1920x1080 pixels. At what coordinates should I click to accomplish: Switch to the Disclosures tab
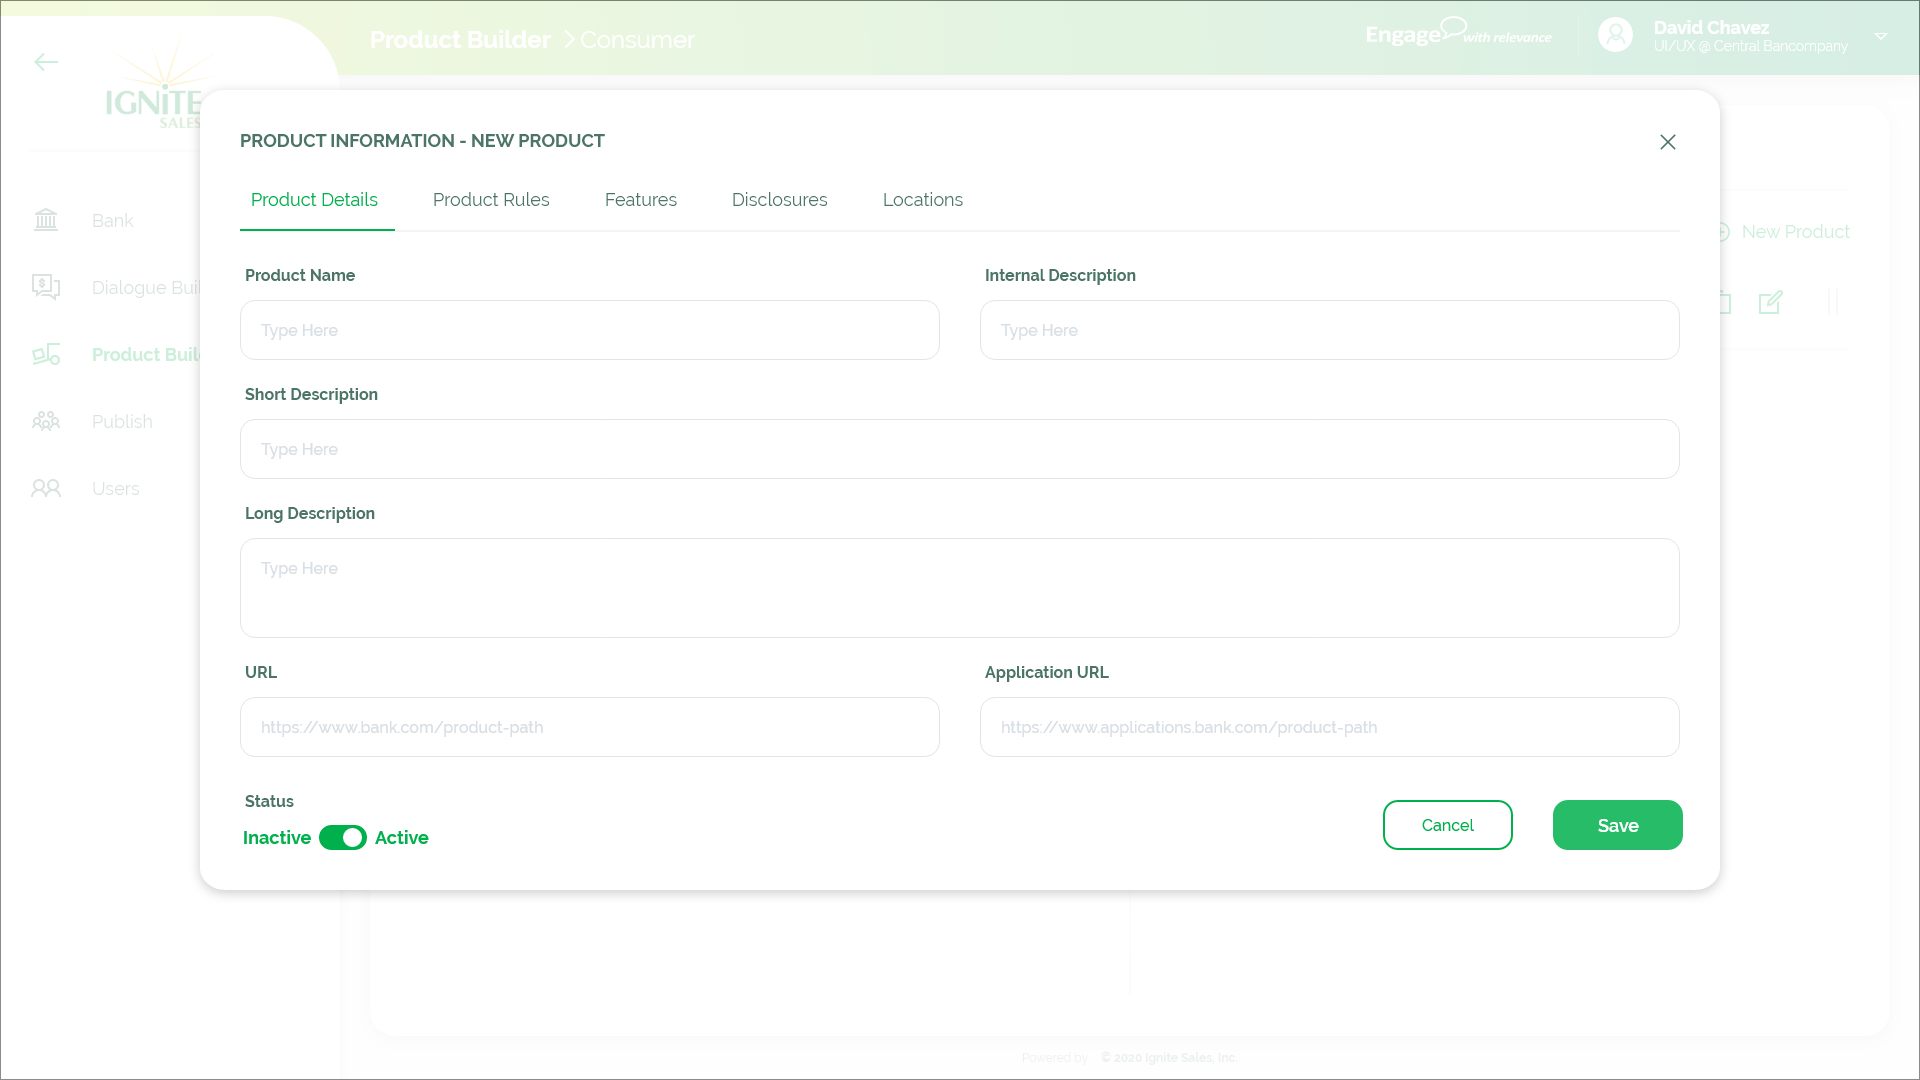tap(779, 200)
